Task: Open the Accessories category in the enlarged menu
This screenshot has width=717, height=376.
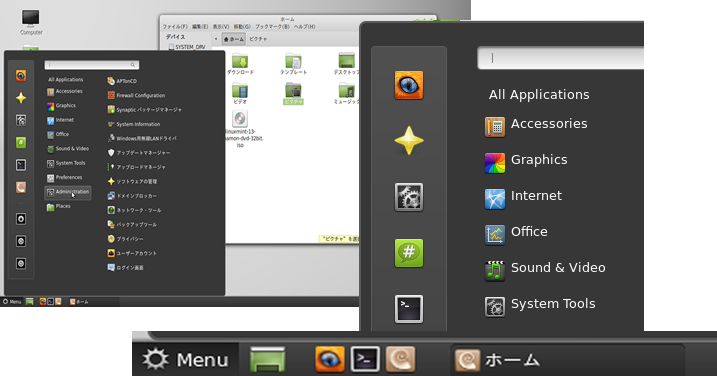Action: tap(536, 125)
